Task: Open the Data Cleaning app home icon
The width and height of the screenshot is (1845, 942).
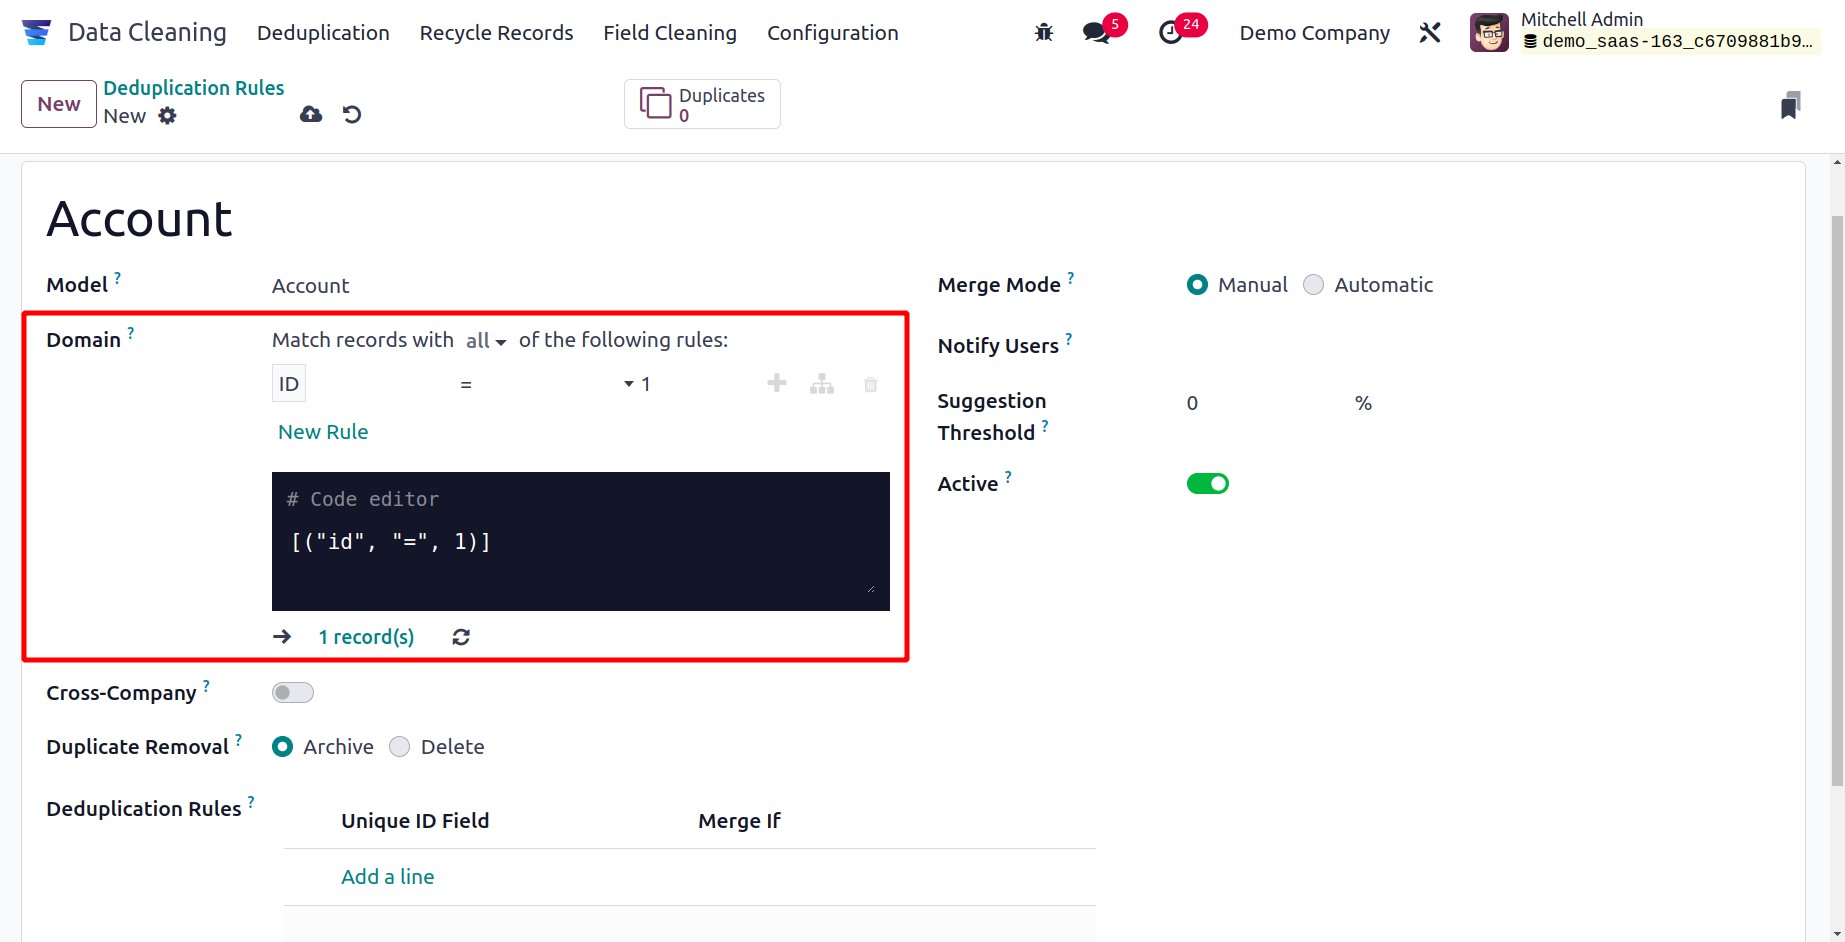Action: tap(36, 33)
